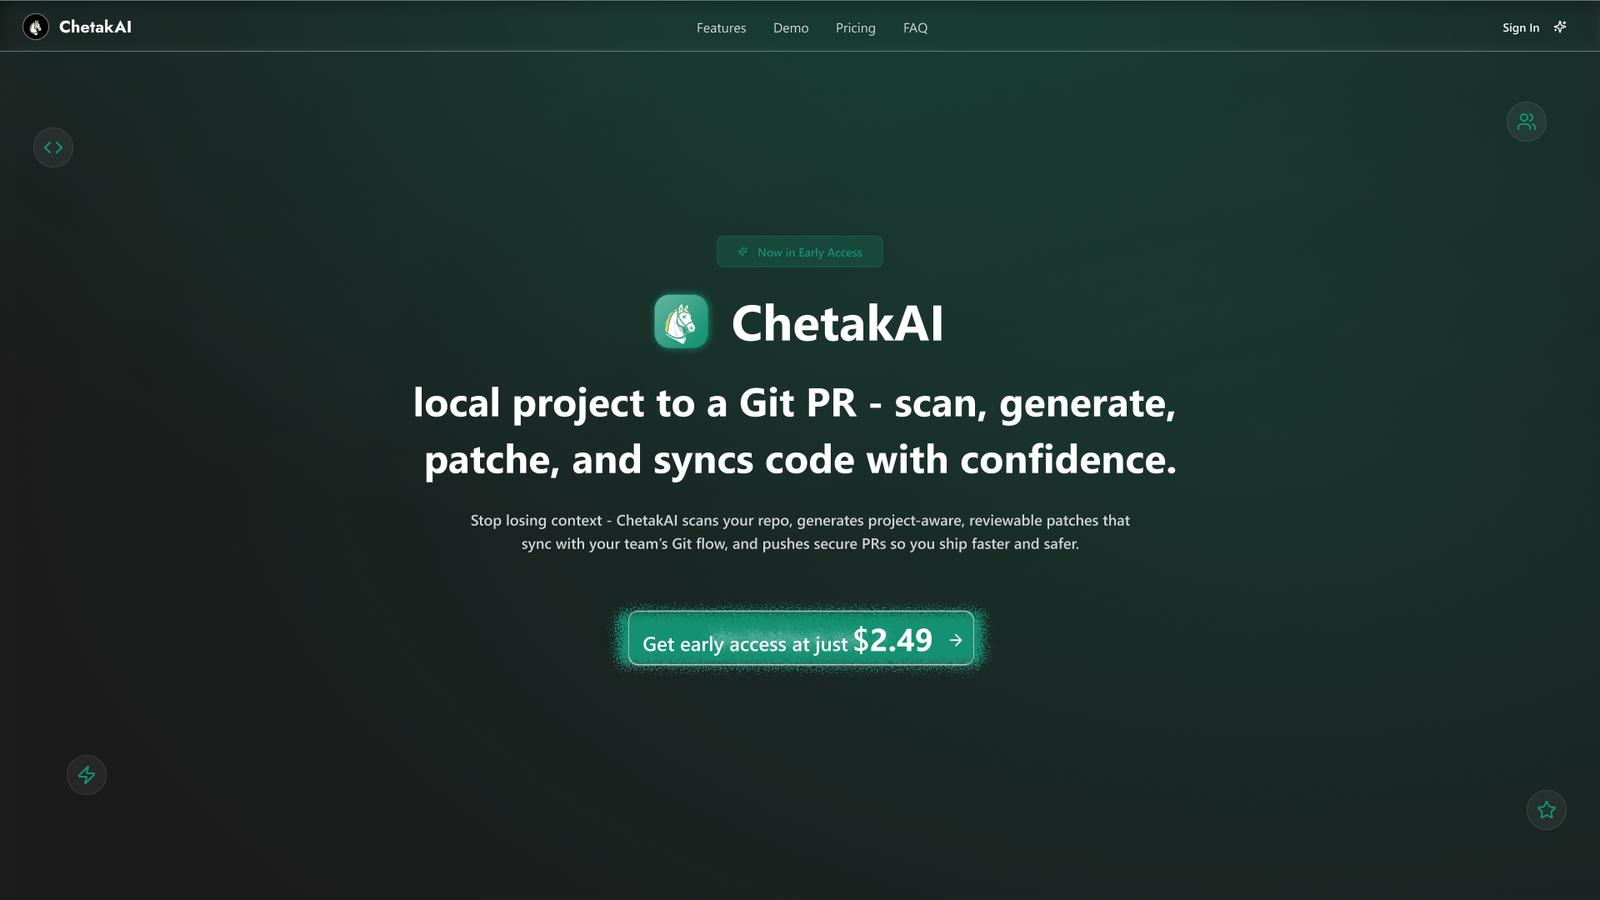1600x900 pixels.
Task: Click the Sign In link
Action: pos(1520,28)
